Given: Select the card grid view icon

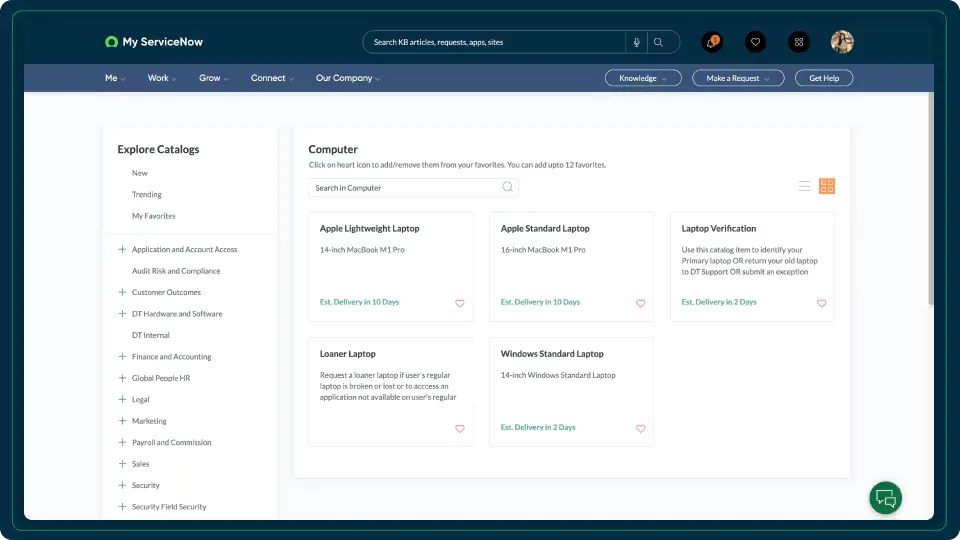Looking at the screenshot, I should pyautogui.click(x=827, y=186).
